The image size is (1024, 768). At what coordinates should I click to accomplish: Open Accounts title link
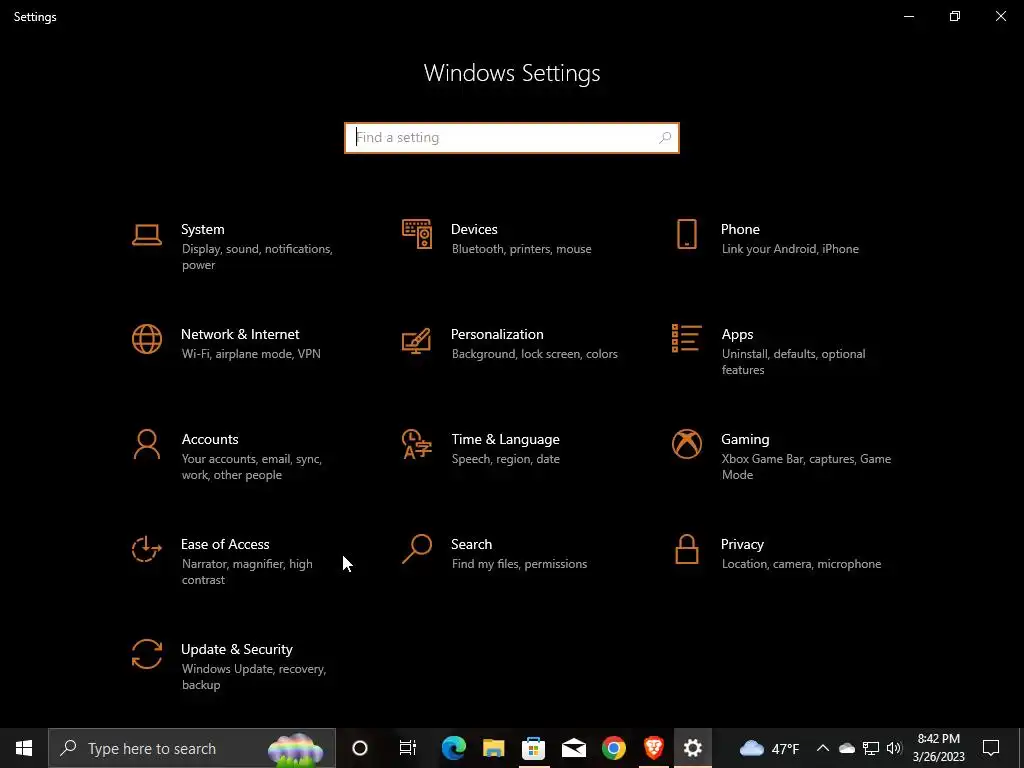210,440
